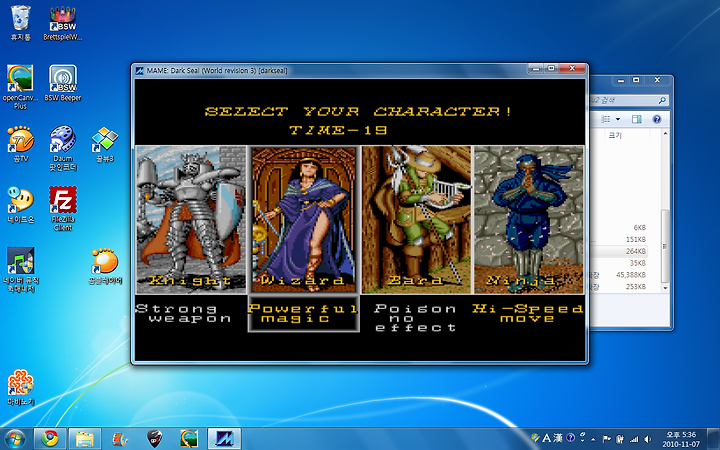
Task: Click the MAME taskbar button
Action: tap(224, 439)
